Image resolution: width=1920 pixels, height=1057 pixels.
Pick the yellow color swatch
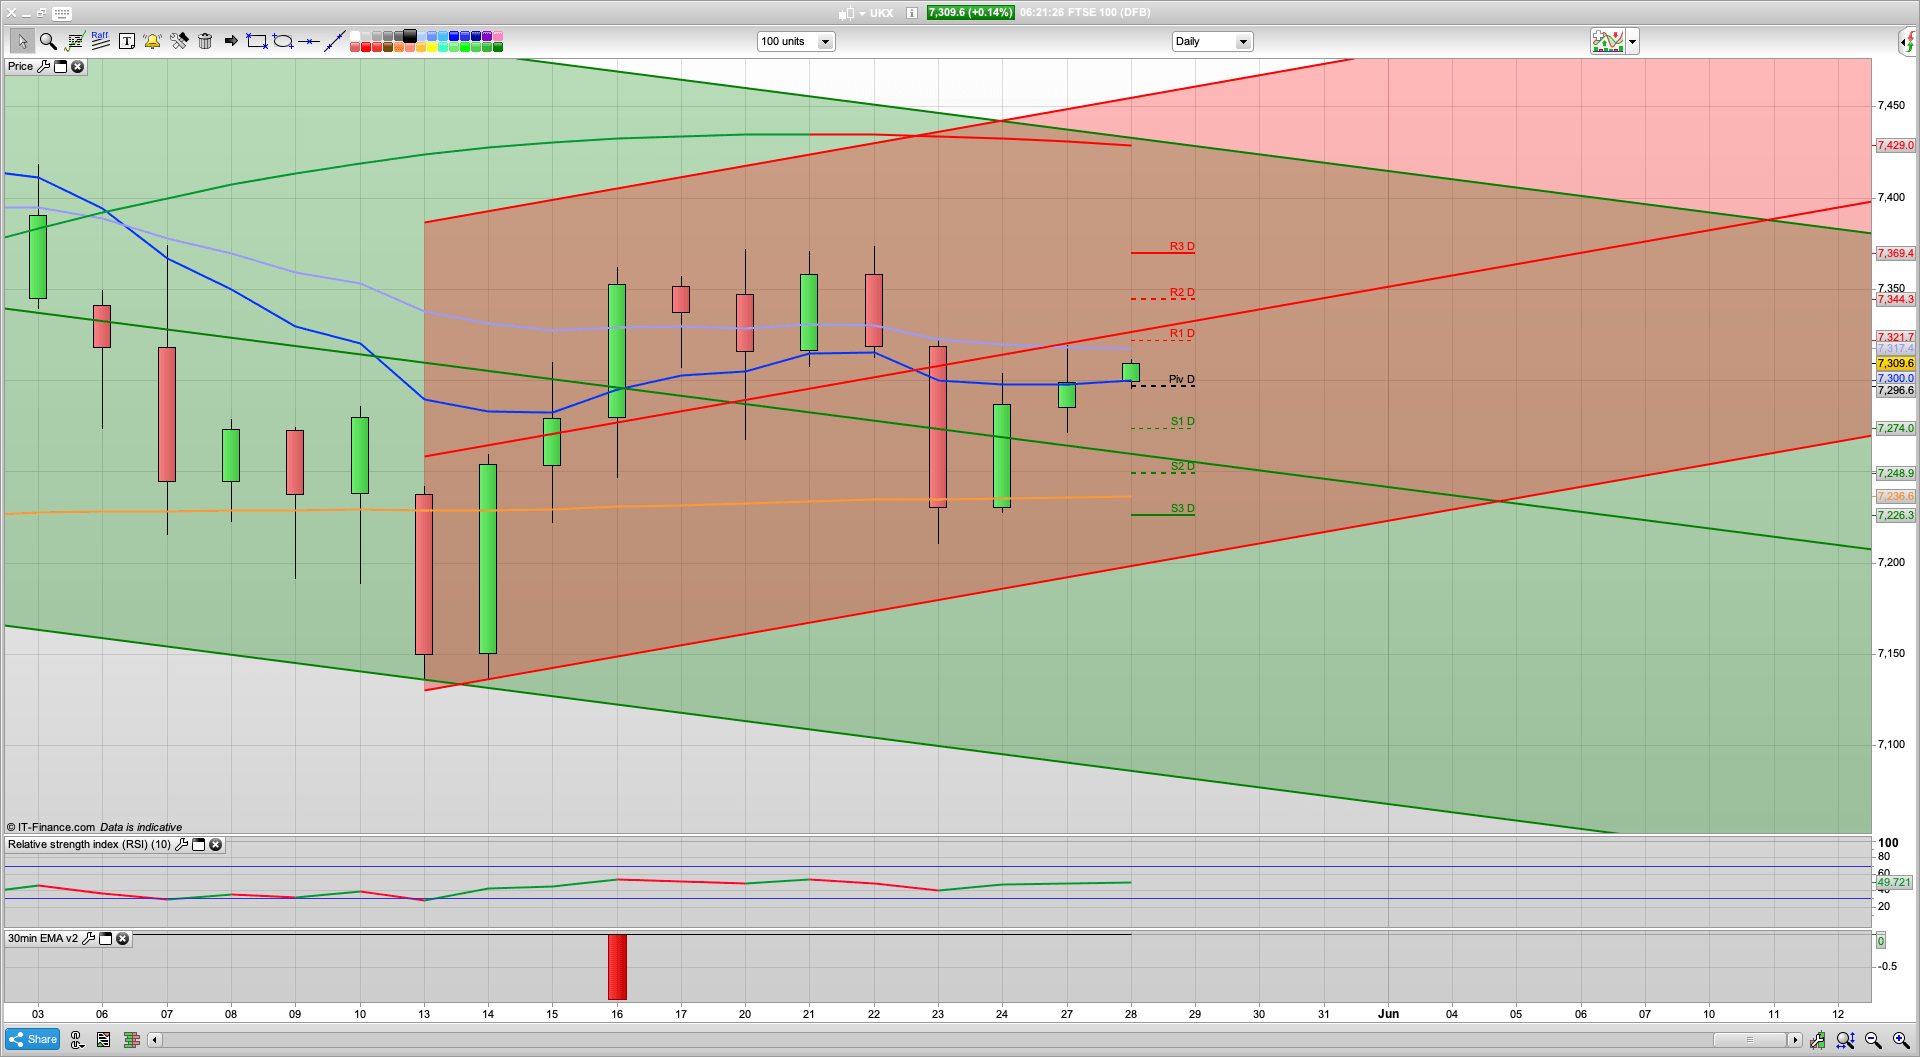[432, 47]
